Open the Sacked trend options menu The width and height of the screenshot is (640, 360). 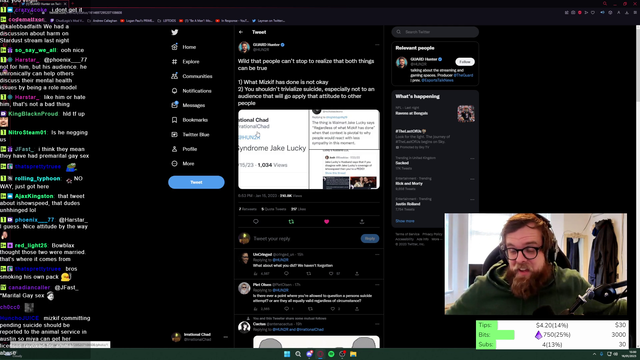tap(472, 158)
